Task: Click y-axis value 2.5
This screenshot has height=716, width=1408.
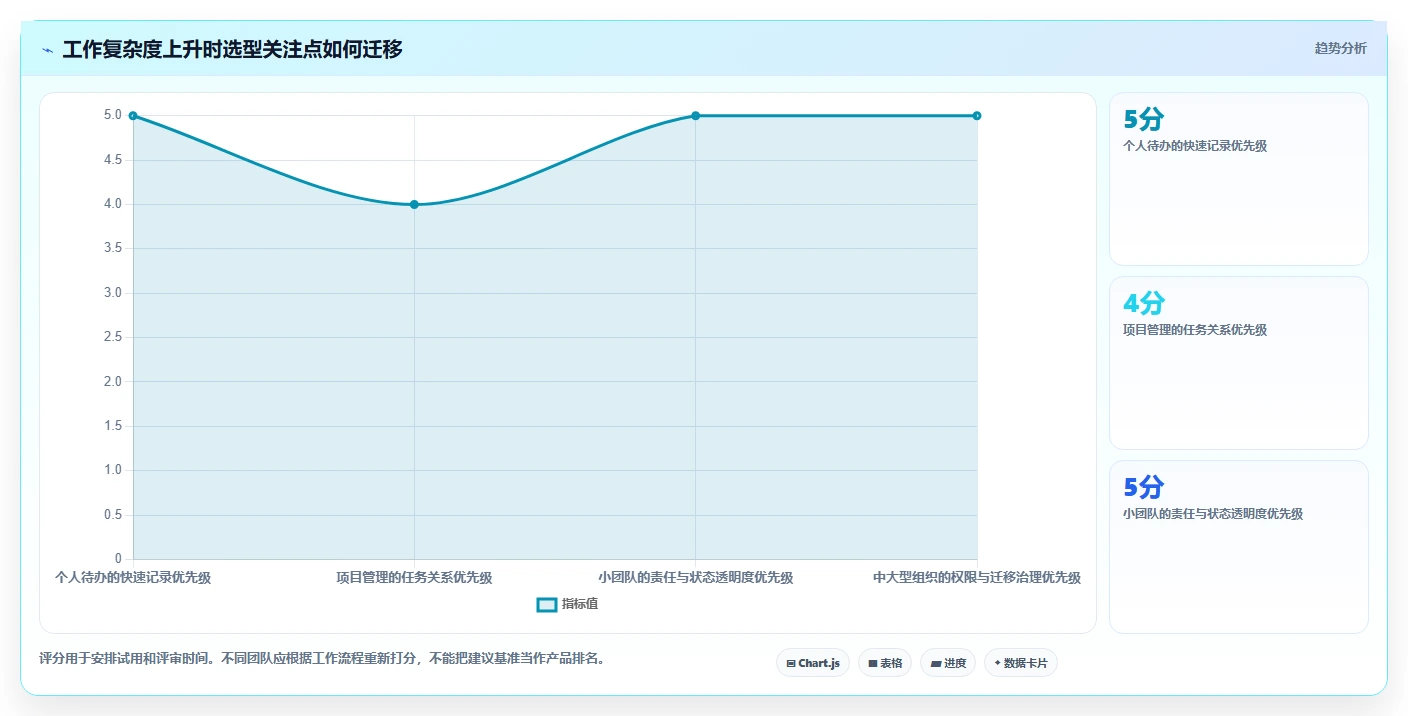Action: click(x=112, y=337)
